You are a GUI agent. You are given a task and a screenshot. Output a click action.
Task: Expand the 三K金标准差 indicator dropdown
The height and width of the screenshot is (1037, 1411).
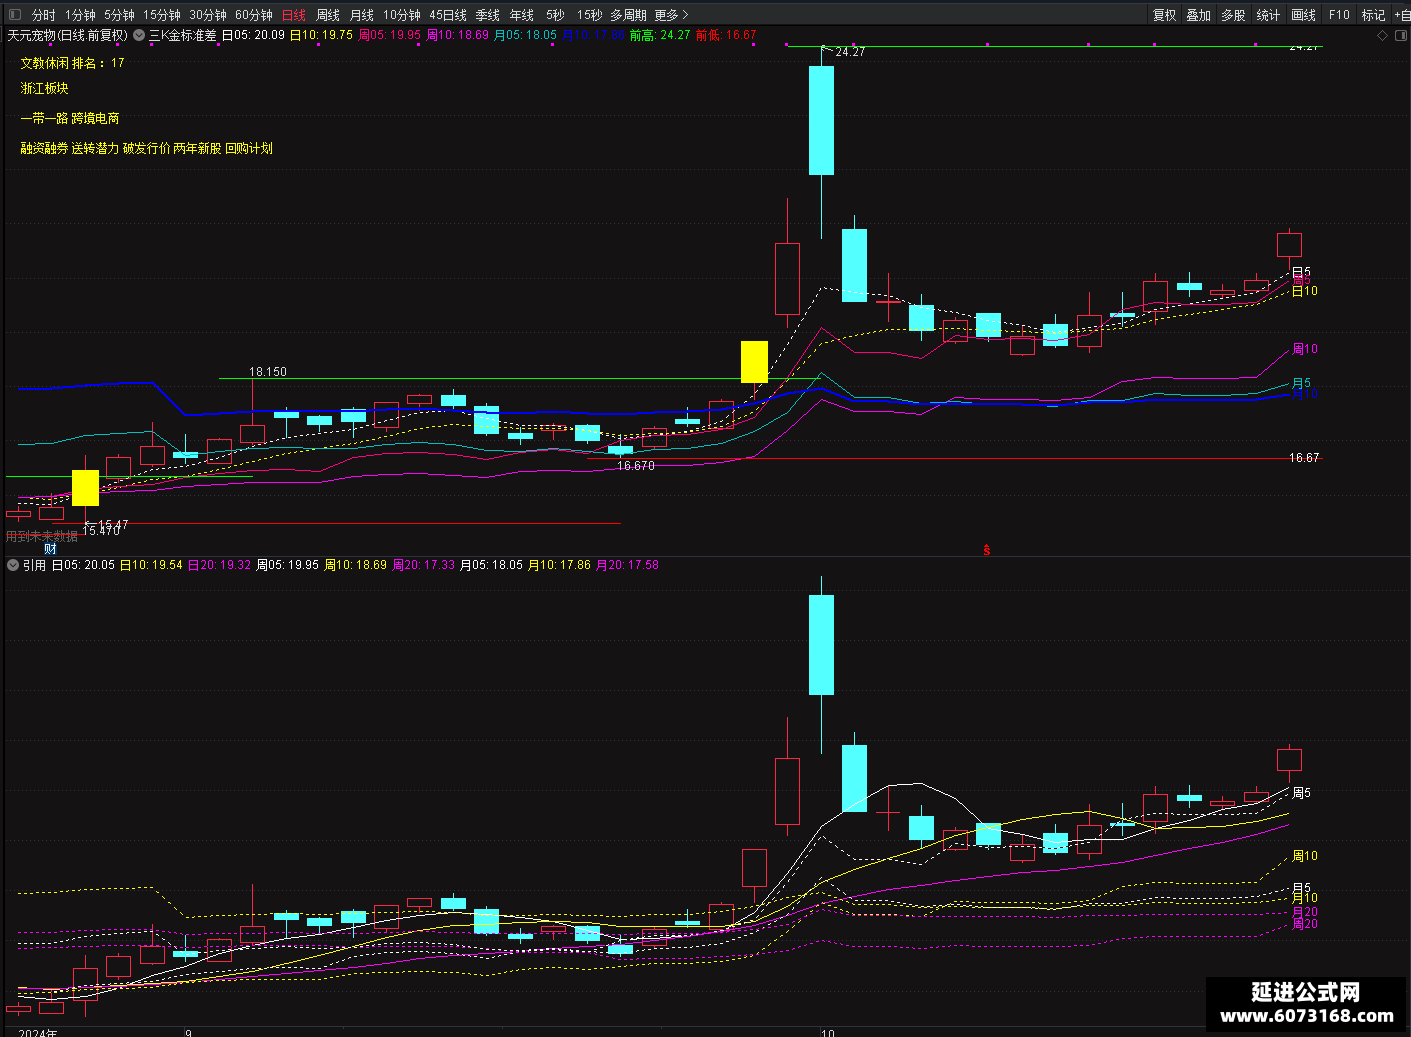pos(140,35)
